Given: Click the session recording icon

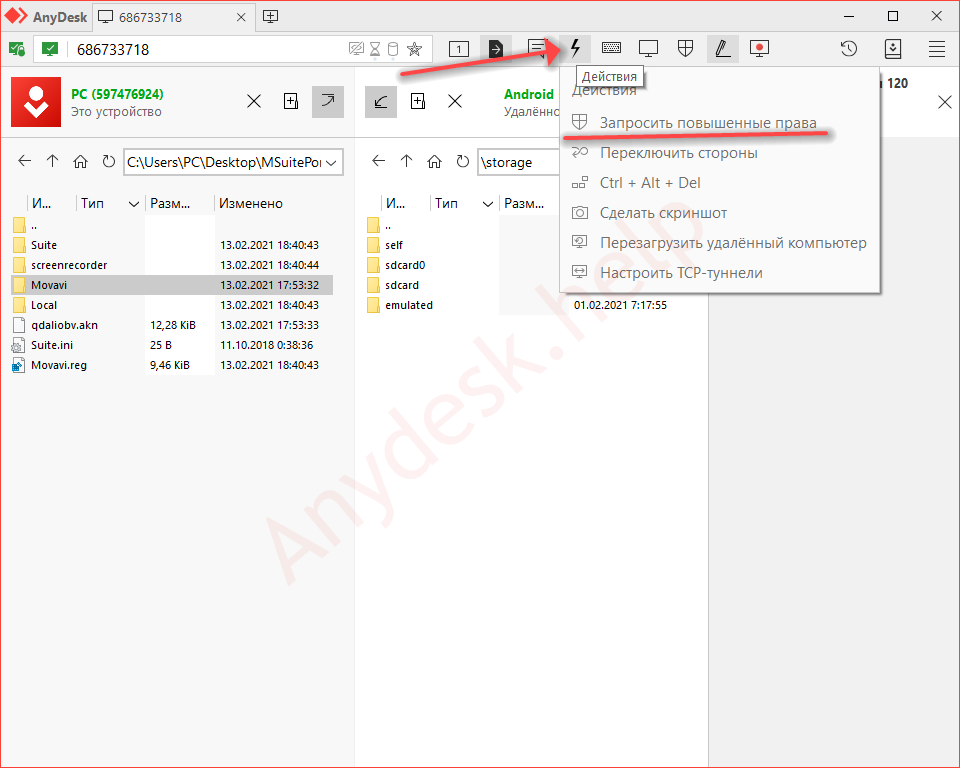Looking at the screenshot, I should (x=759, y=48).
